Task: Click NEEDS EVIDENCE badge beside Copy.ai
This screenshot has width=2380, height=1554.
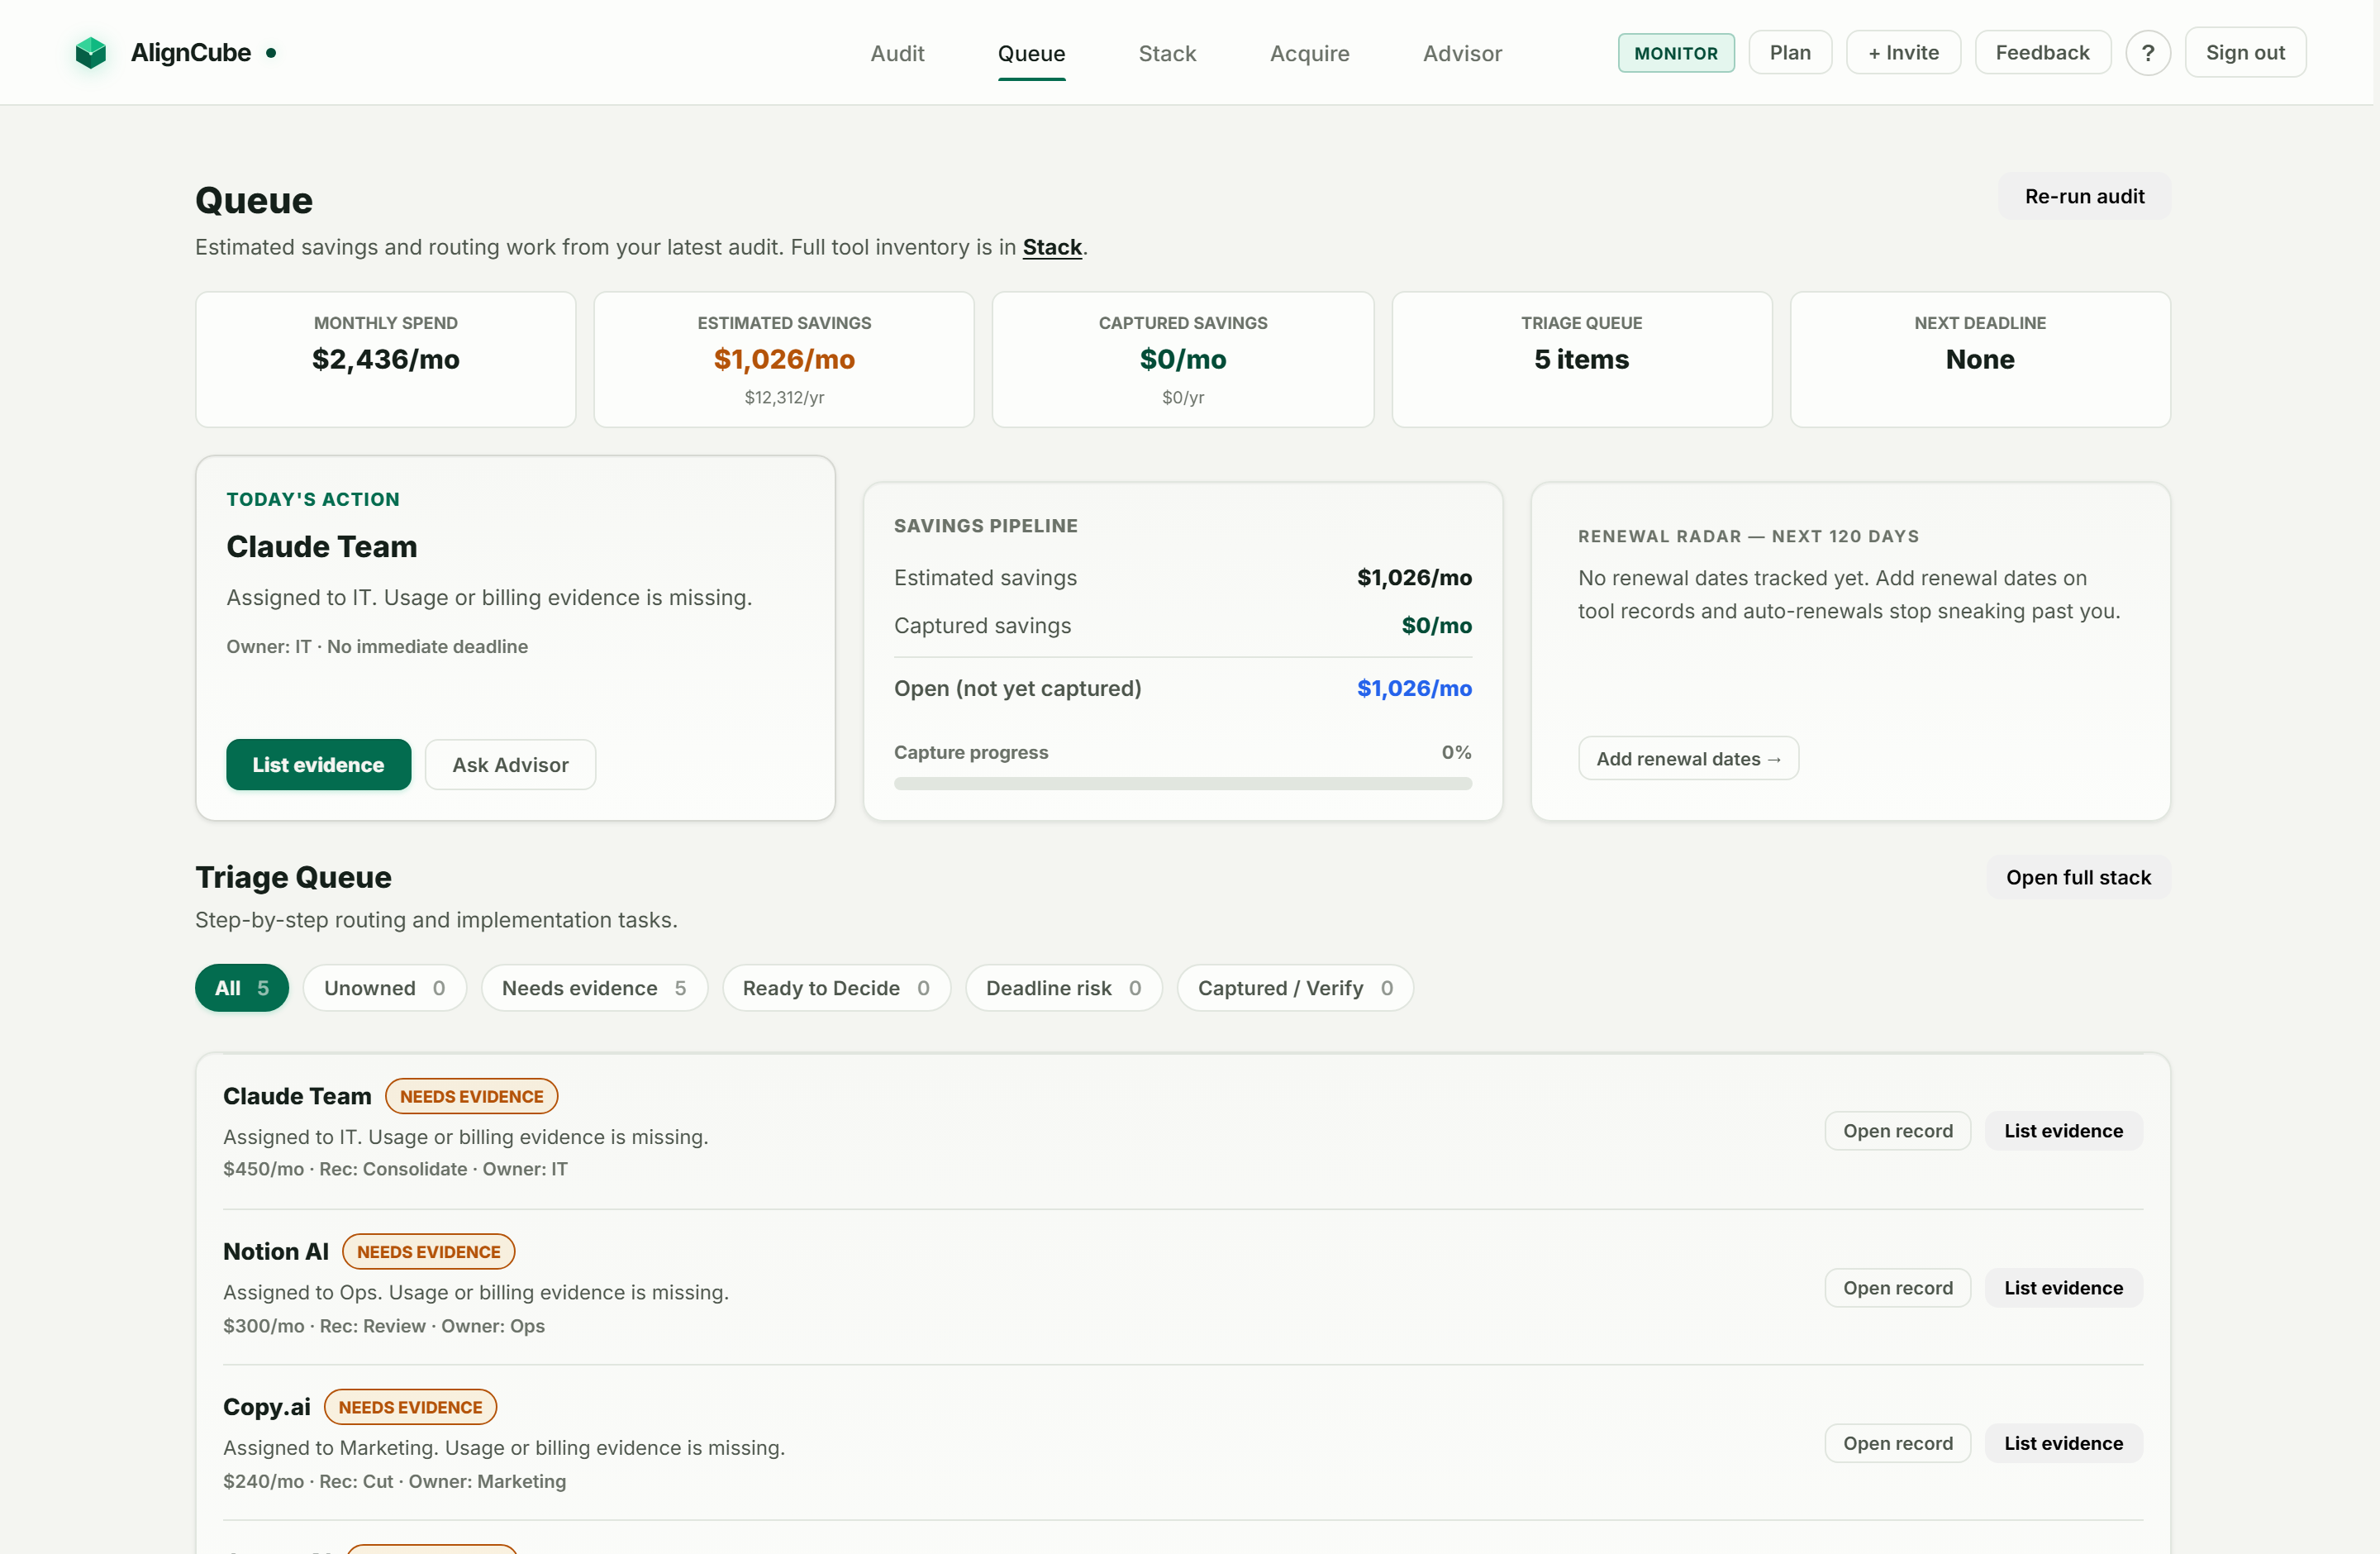Action: [x=410, y=1407]
